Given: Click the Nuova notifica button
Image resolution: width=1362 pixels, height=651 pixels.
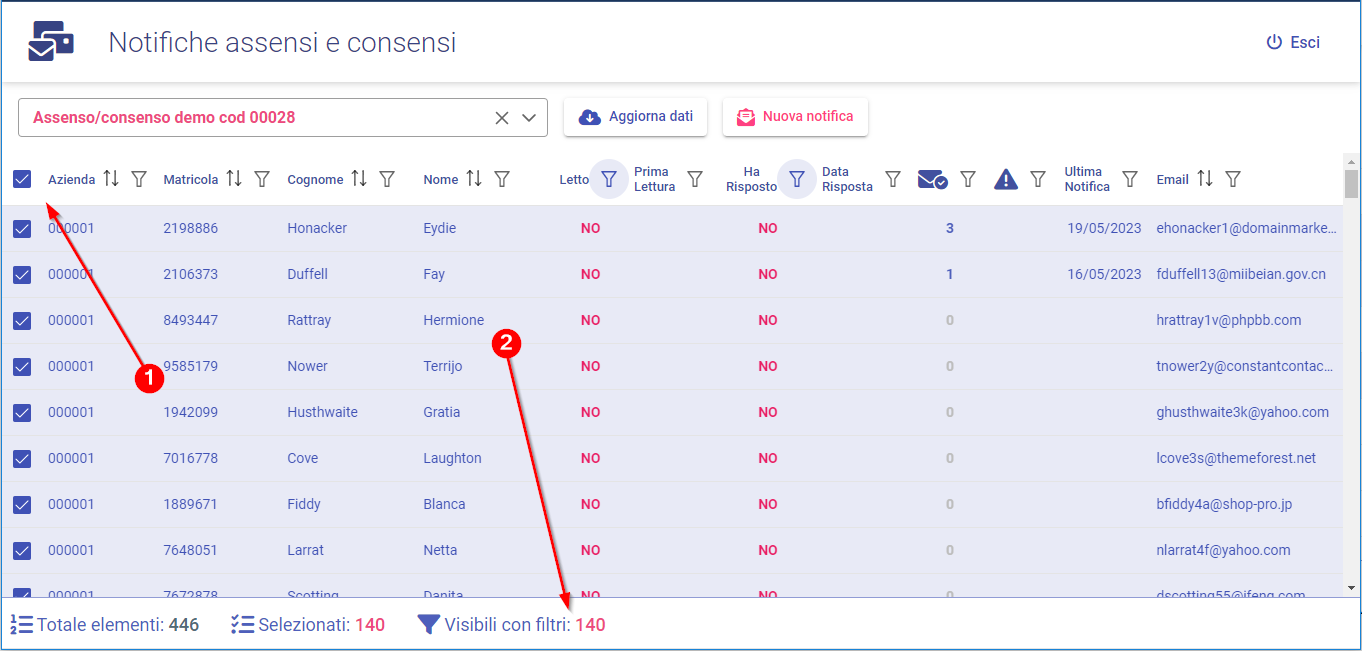Looking at the screenshot, I should [x=795, y=117].
